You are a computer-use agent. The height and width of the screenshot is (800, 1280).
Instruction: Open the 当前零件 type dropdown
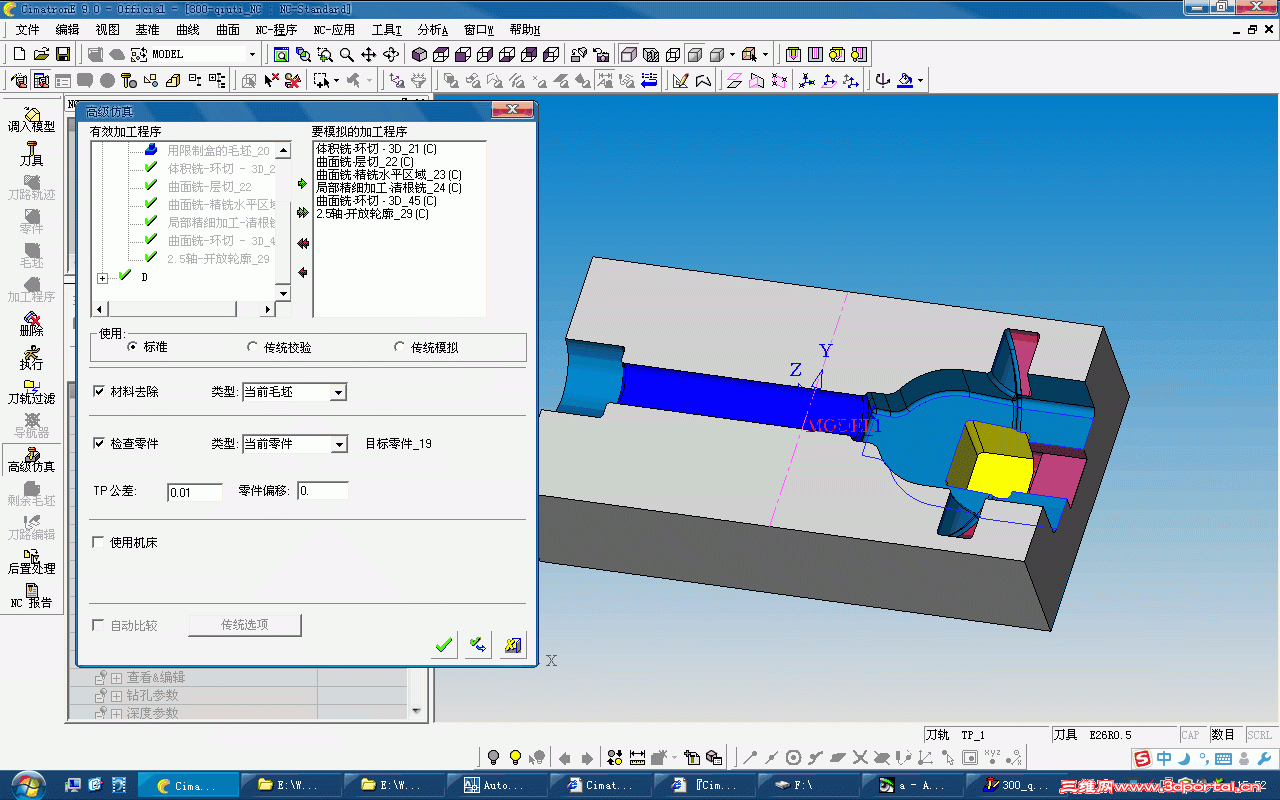click(x=340, y=444)
